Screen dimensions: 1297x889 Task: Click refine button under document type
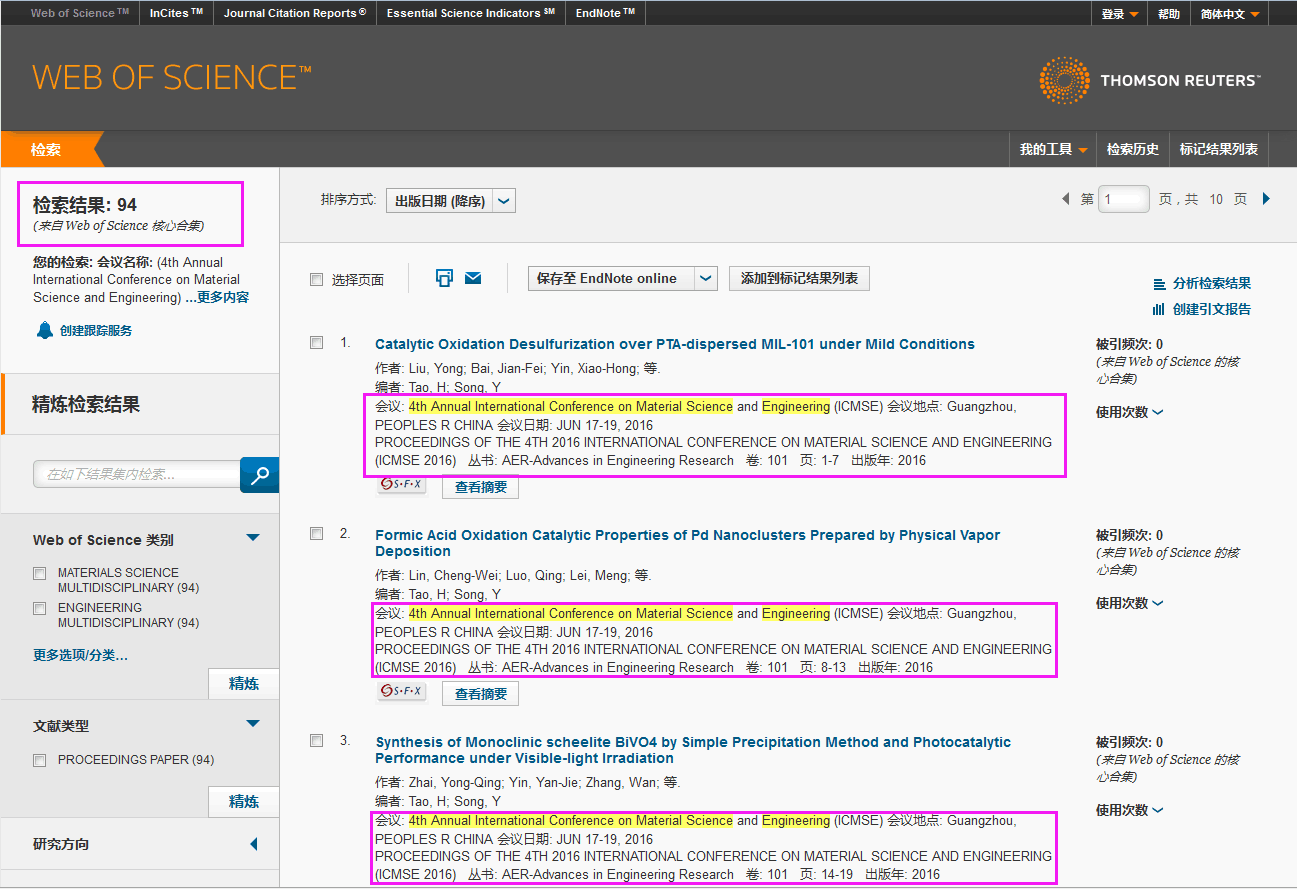pos(243,802)
